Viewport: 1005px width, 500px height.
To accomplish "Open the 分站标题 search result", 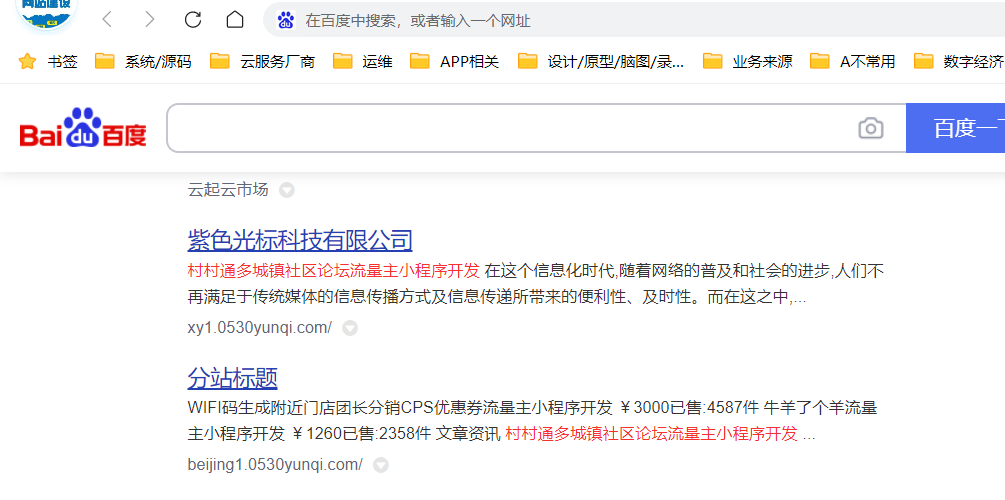I will pyautogui.click(x=232, y=378).
